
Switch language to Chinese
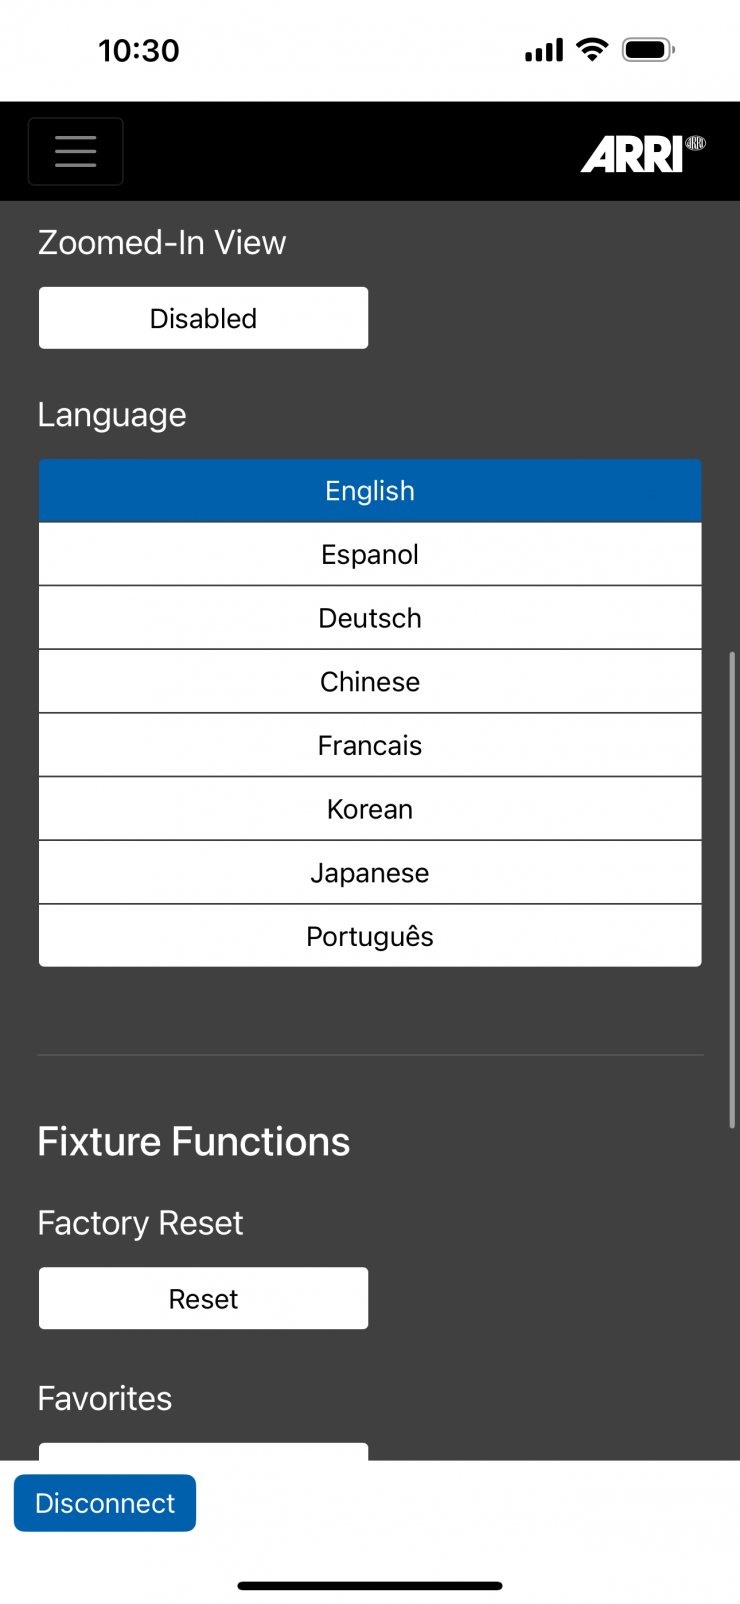point(370,682)
